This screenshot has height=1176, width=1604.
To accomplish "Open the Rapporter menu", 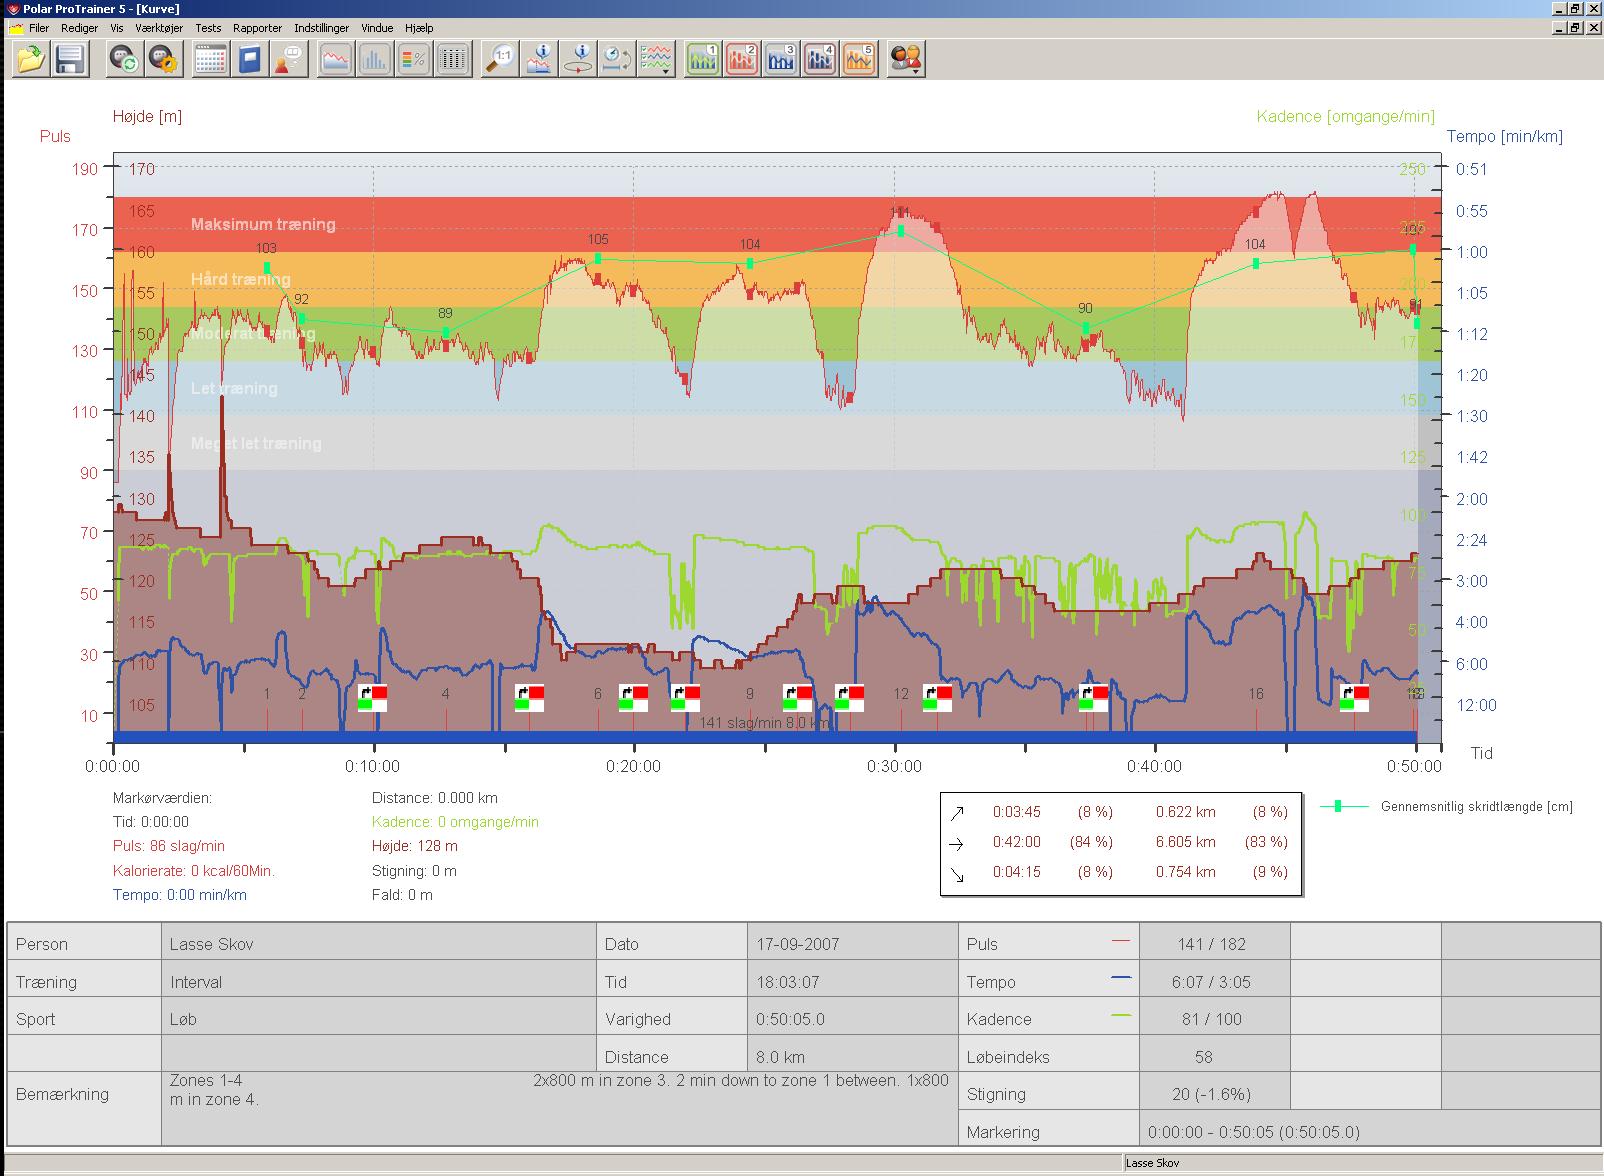I will pos(257,28).
